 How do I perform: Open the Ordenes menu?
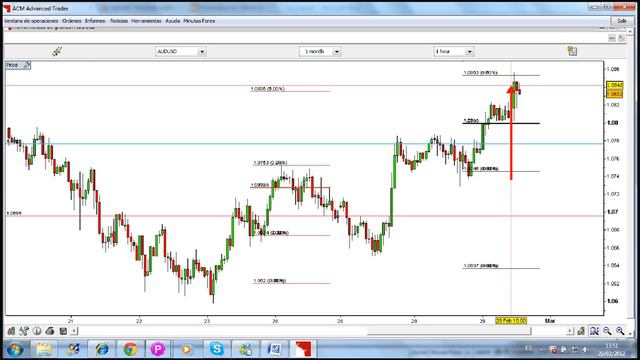click(71, 21)
